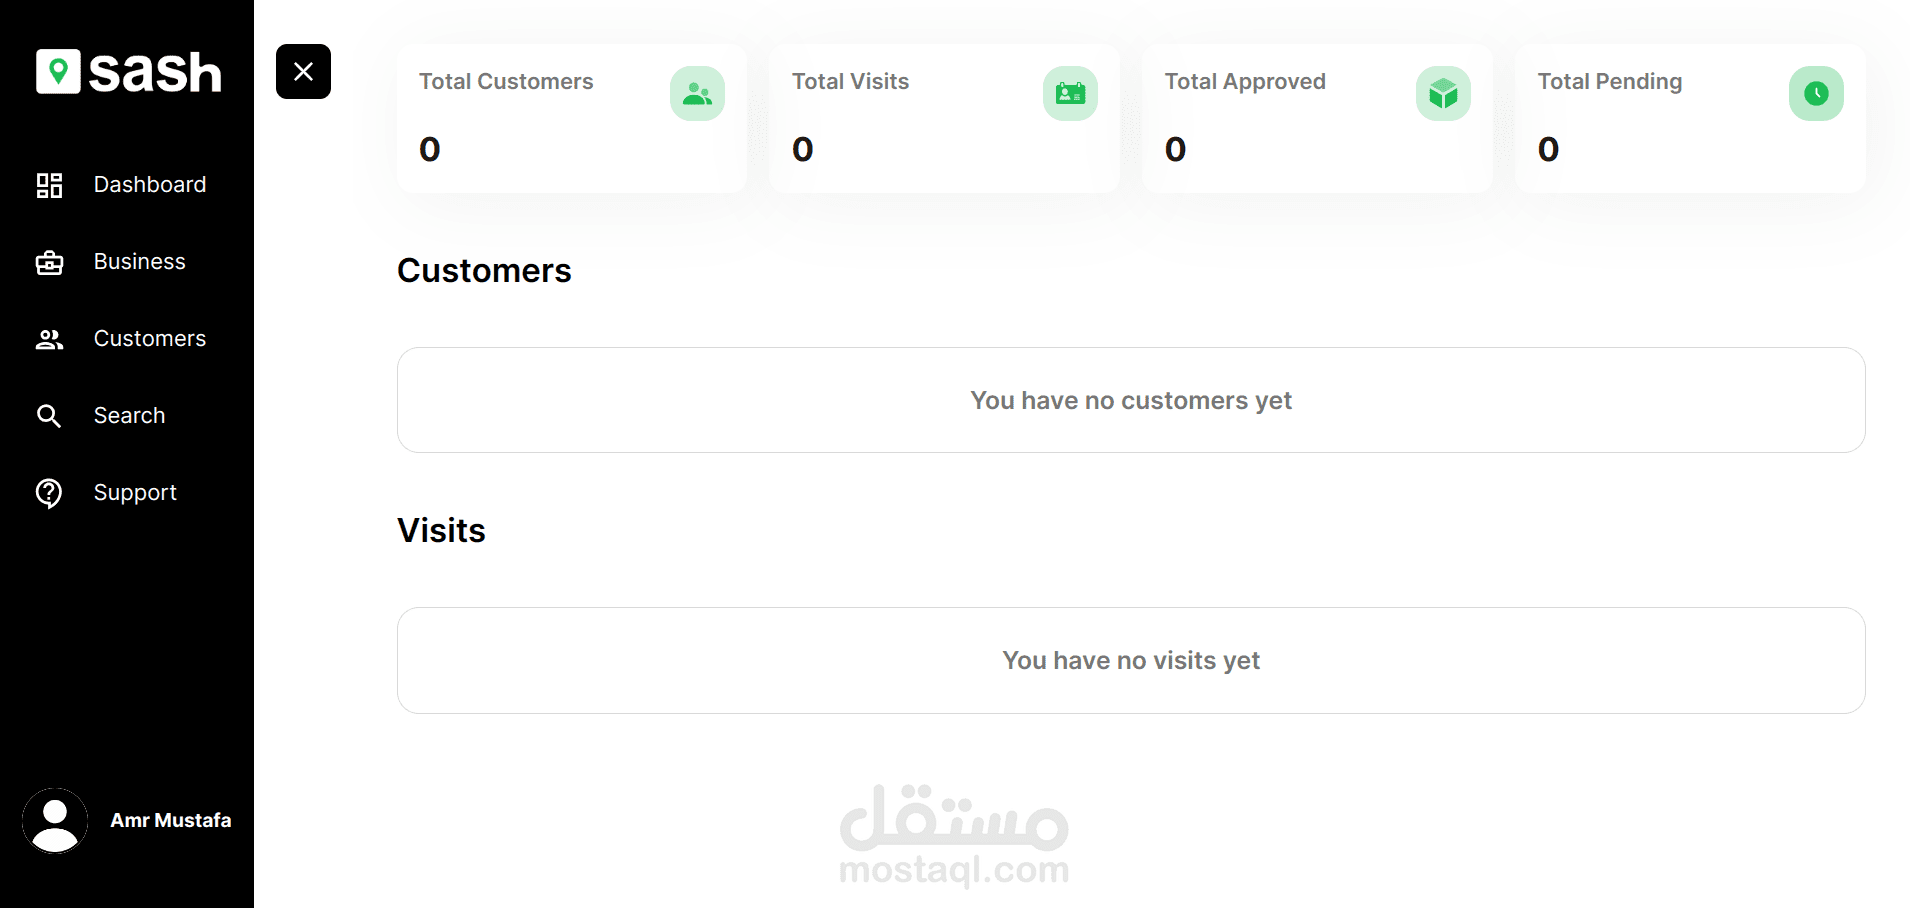
Task: Click the empty visits message panel
Action: tap(1130, 660)
